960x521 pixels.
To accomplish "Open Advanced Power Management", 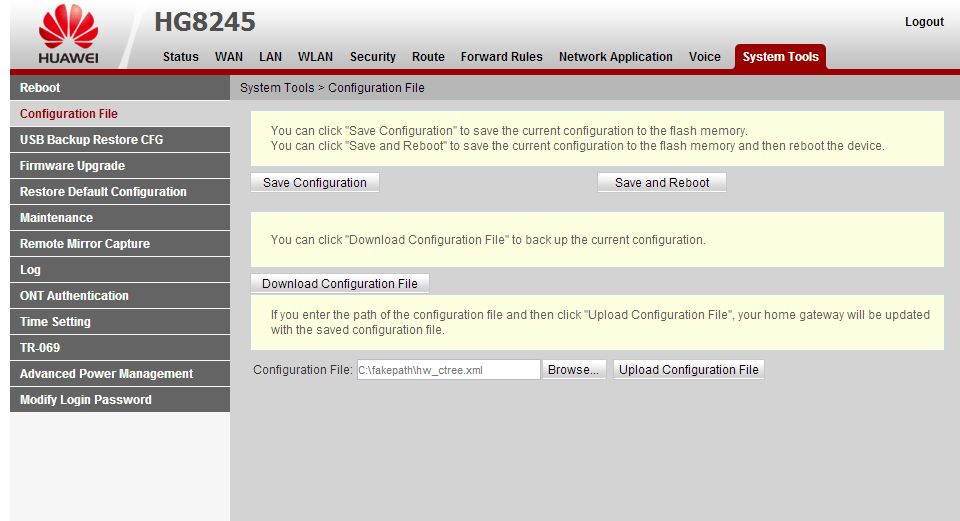I will [120, 374].
